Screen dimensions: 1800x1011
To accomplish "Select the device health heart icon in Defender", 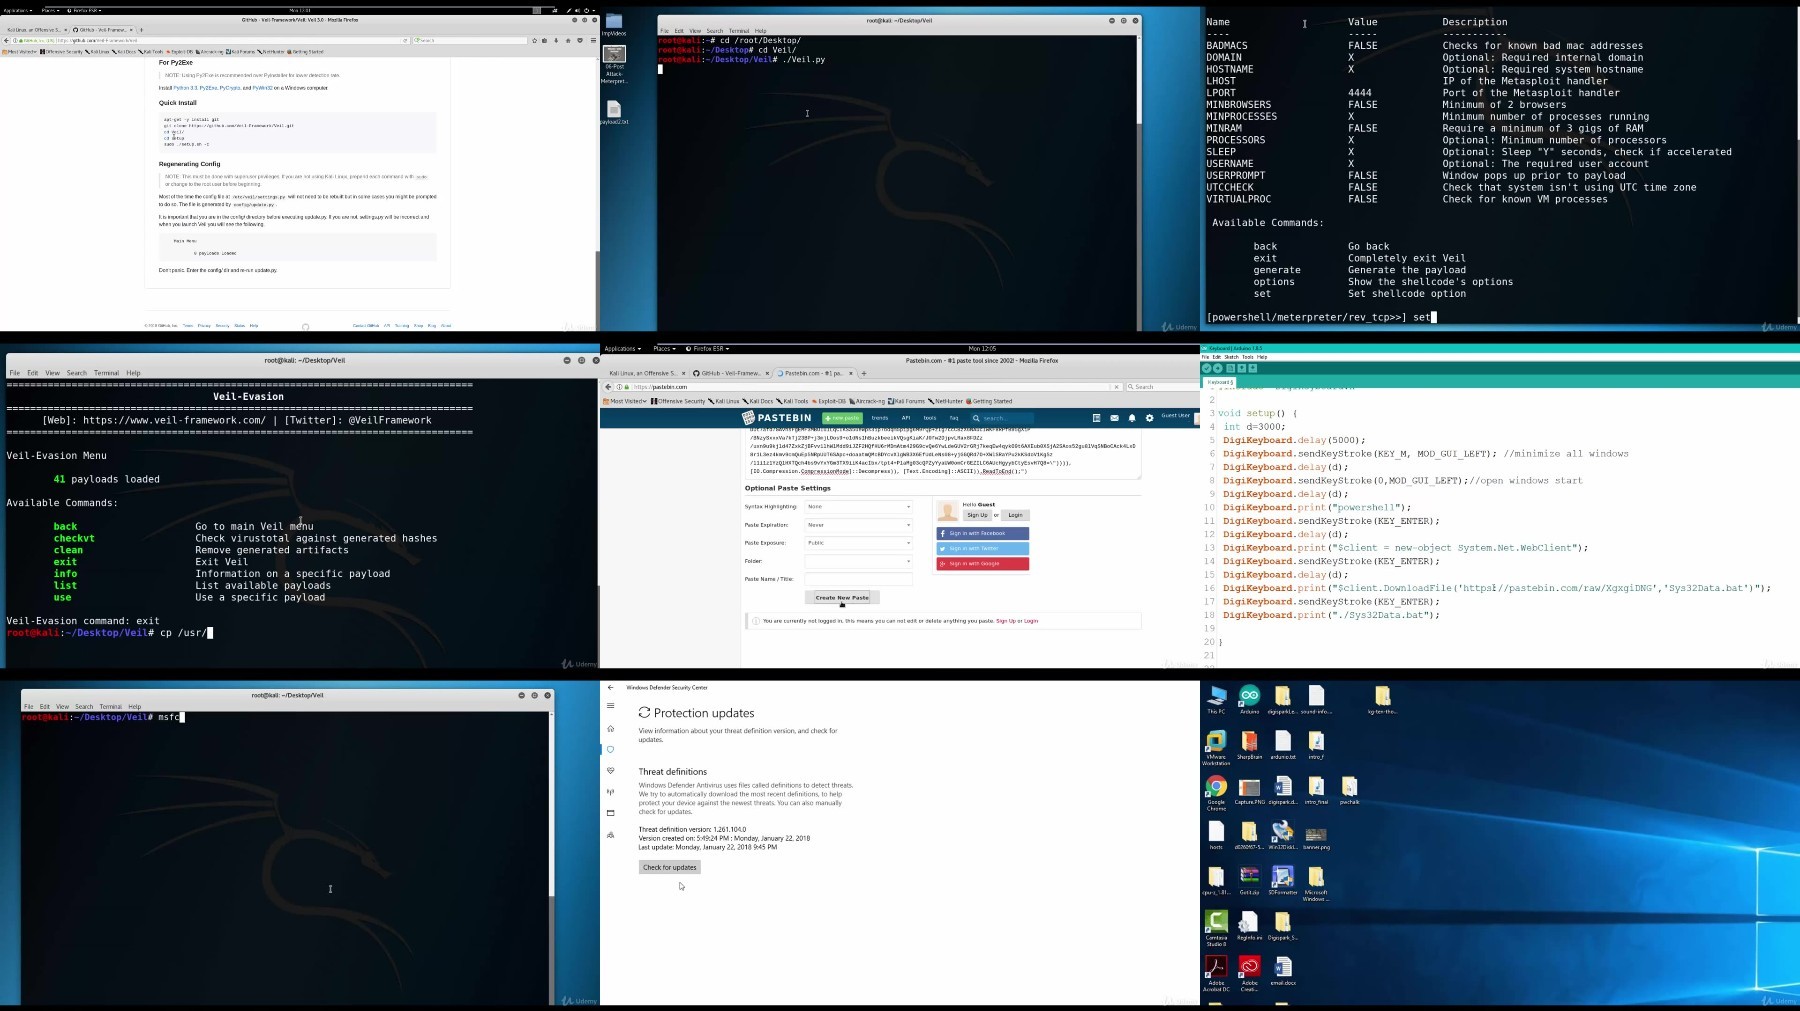I will (610, 770).
